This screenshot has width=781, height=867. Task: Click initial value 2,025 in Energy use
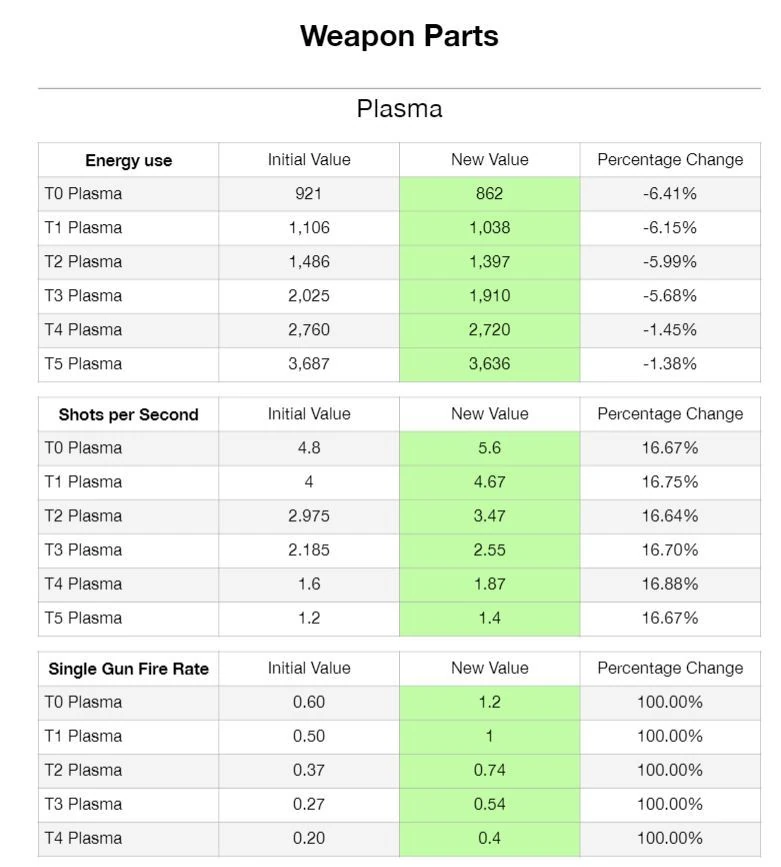(309, 296)
